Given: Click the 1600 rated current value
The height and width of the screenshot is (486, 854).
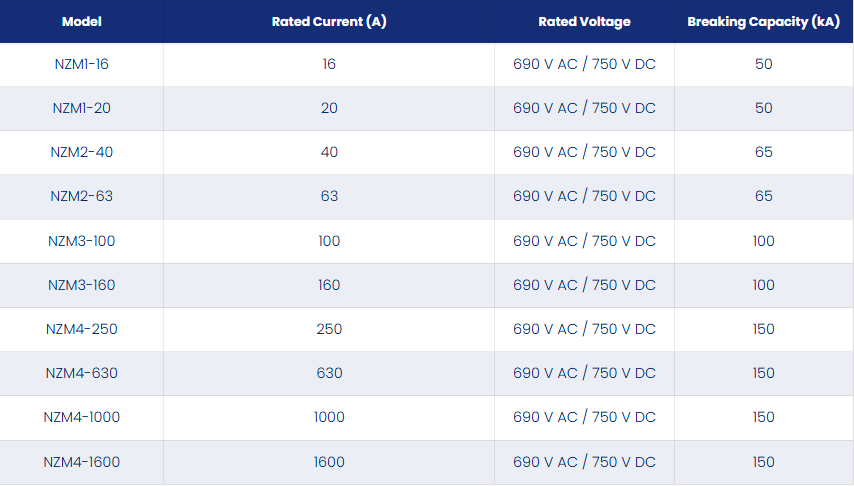Looking at the screenshot, I should (329, 462).
